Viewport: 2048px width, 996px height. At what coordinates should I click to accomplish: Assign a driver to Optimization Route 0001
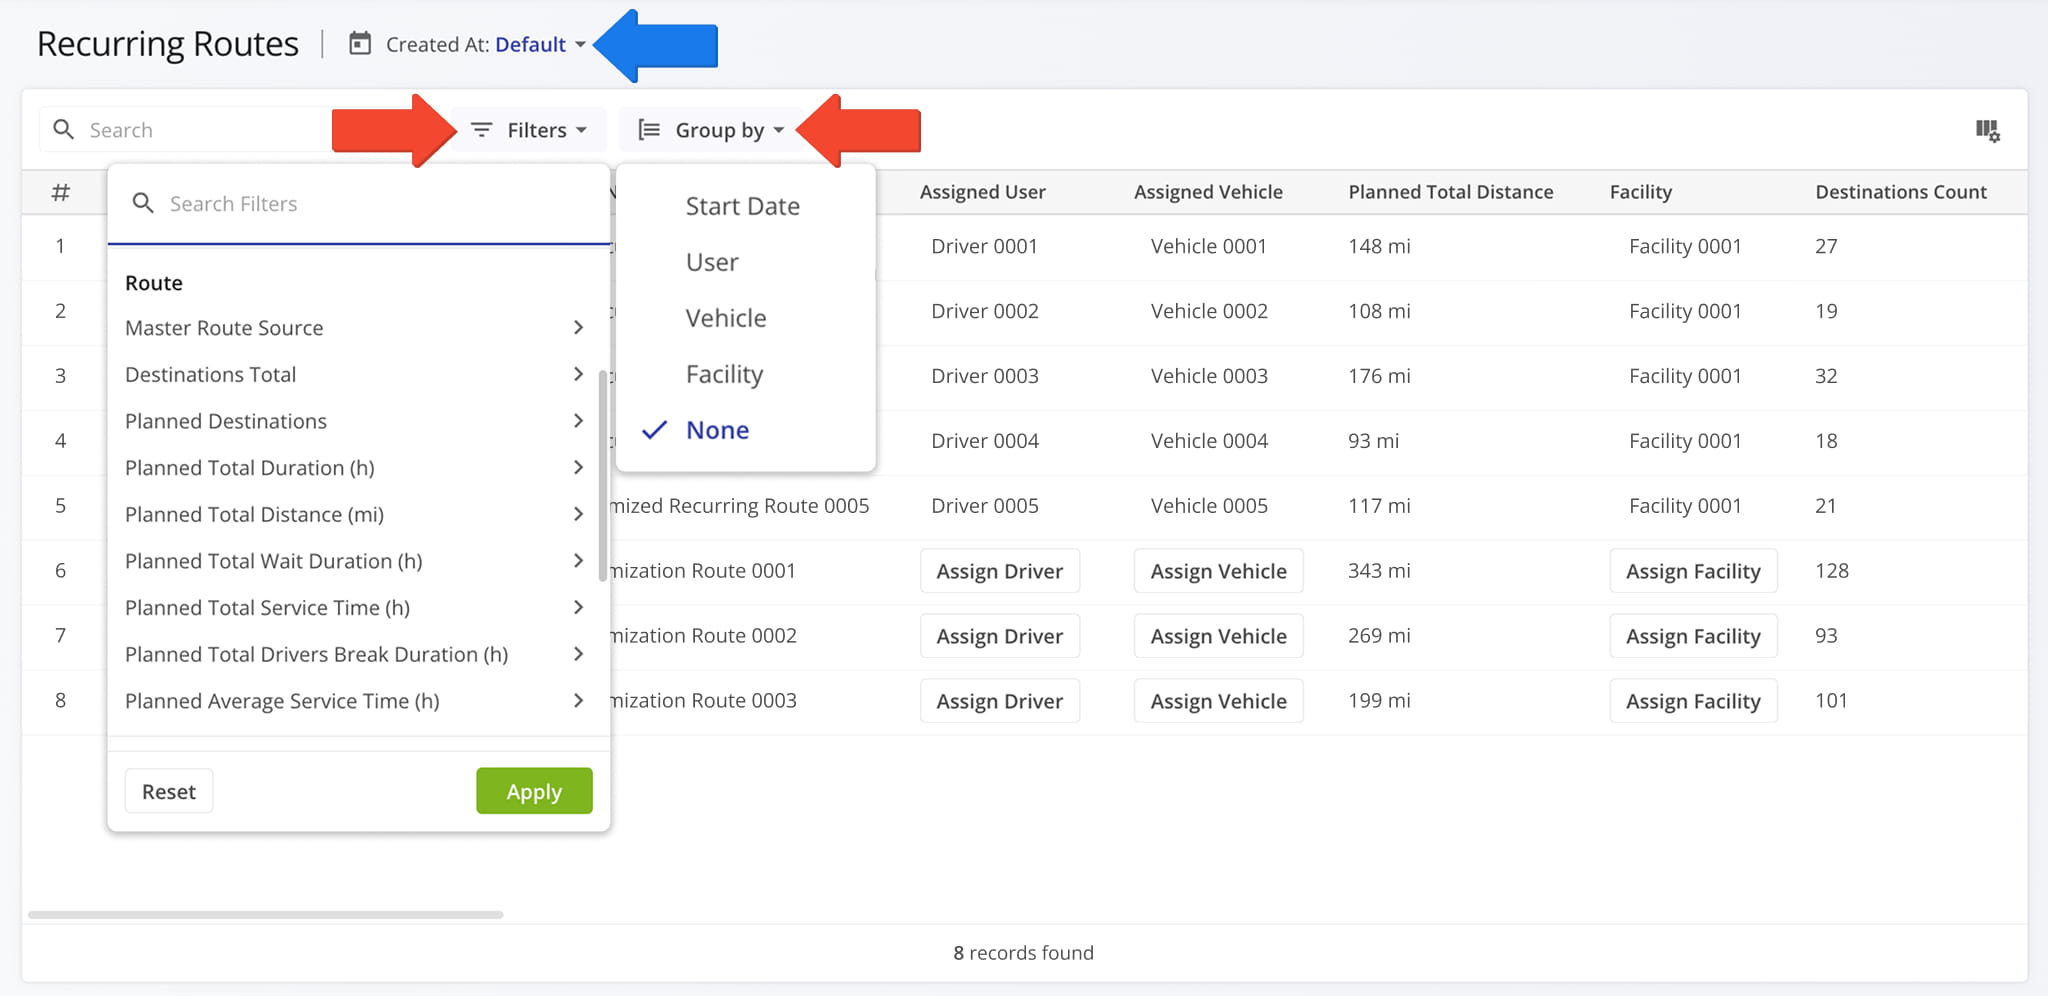point(999,570)
